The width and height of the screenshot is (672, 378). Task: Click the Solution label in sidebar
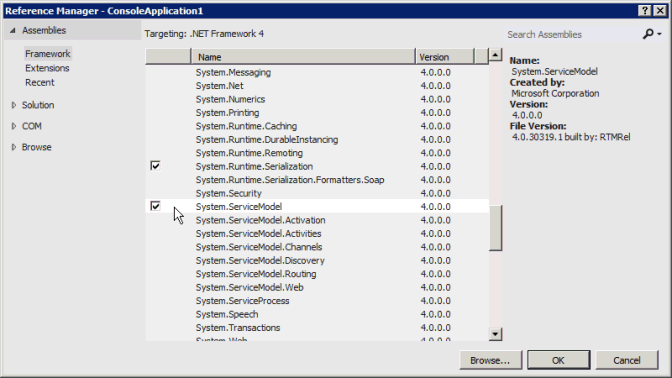(x=38, y=105)
